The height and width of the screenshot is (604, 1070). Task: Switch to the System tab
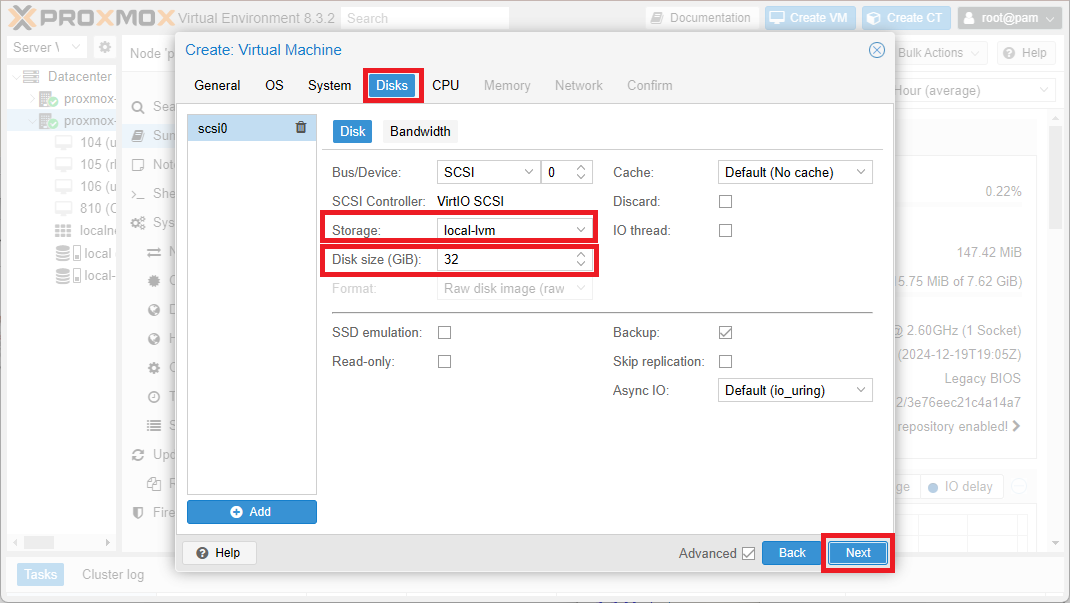330,85
